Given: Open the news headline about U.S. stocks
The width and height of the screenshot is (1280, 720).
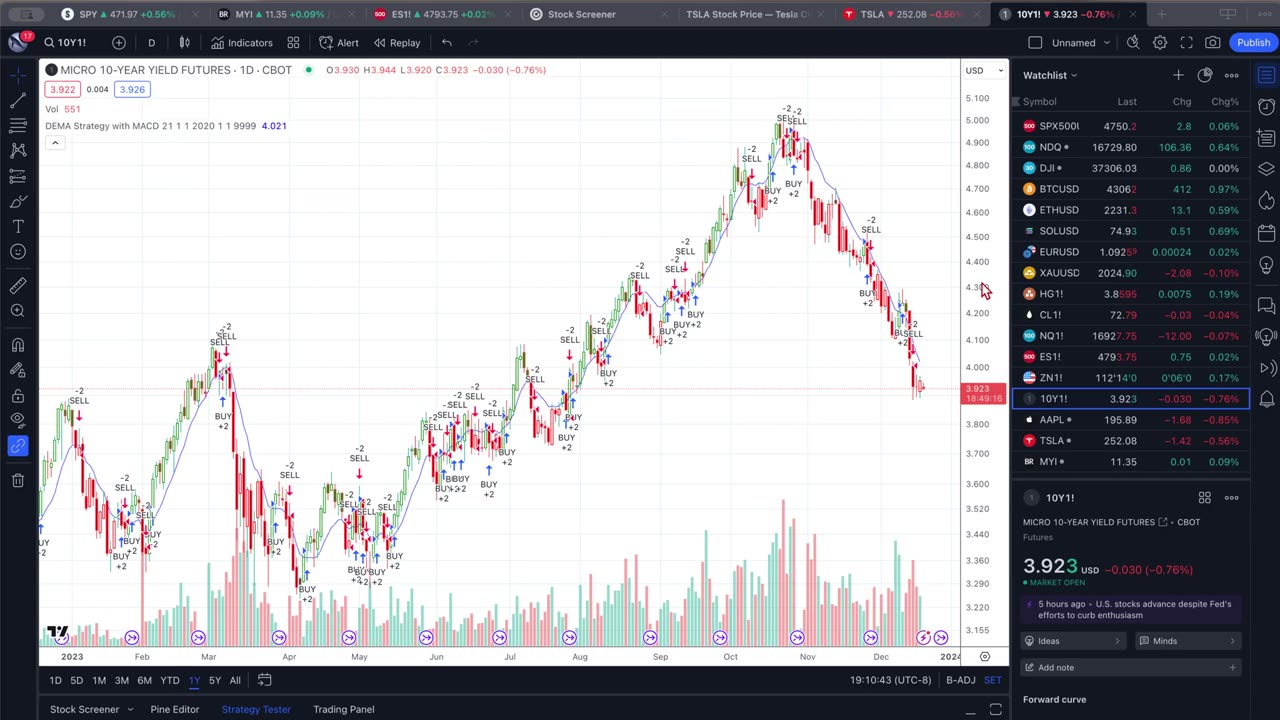Looking at the screenshot, I should click(x=1130, y=609).
